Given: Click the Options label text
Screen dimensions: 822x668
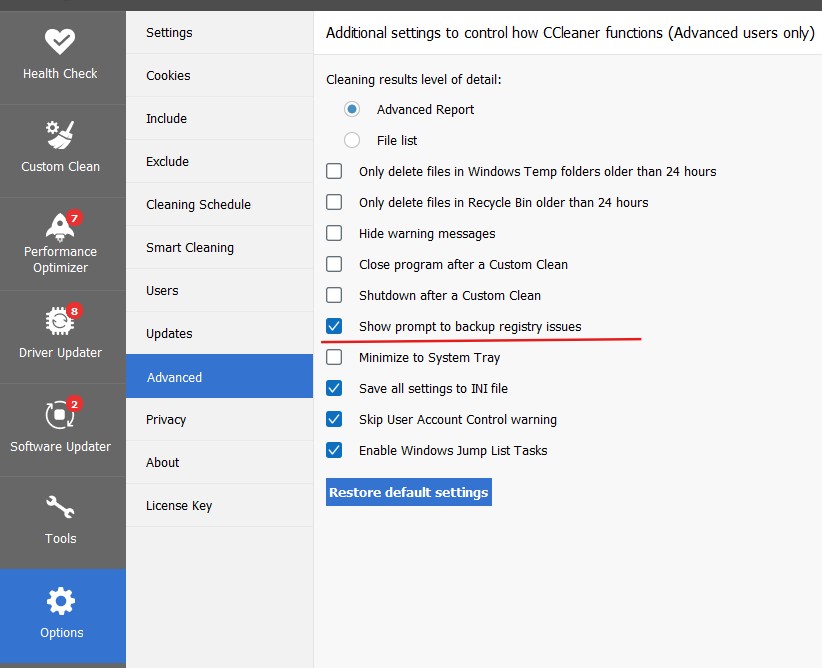Looking at the screenshot, I should coord(62,632).
